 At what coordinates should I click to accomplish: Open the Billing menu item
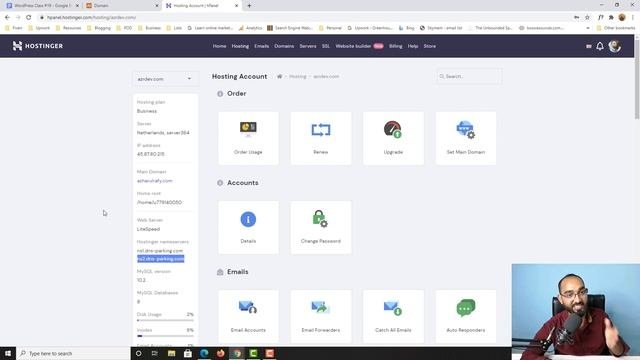(396, 46)
